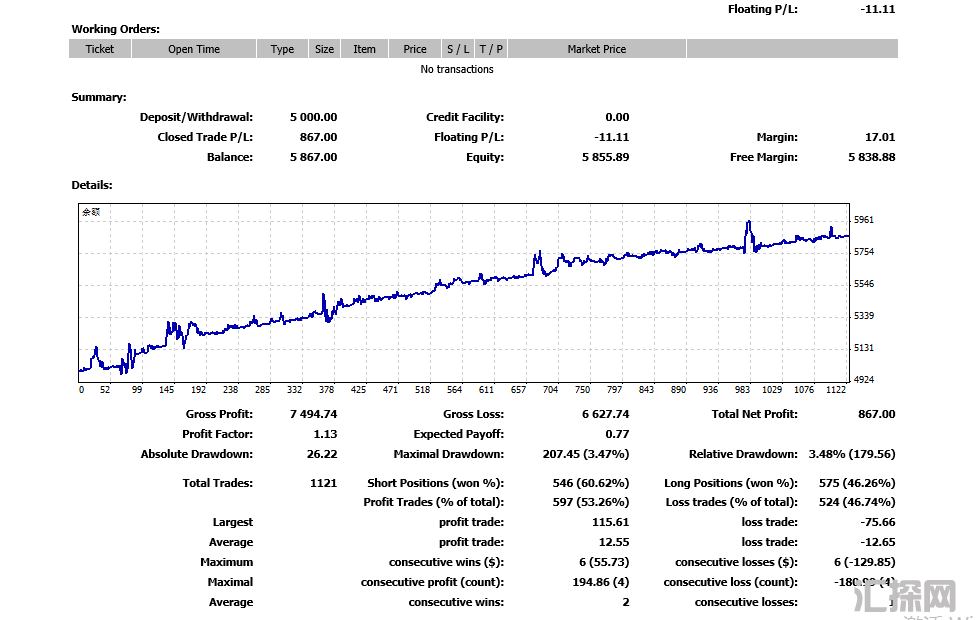The width and height of the screenshot is (976, 620).
Task: Select the Absolute Drawdown value 26.22
Action: (322, 454)
